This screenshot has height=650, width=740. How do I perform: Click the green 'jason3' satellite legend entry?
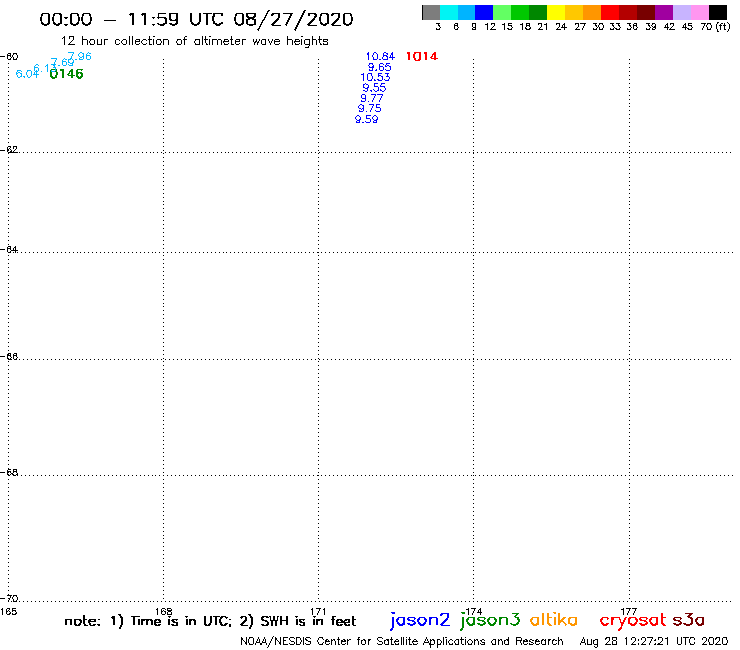490,620
